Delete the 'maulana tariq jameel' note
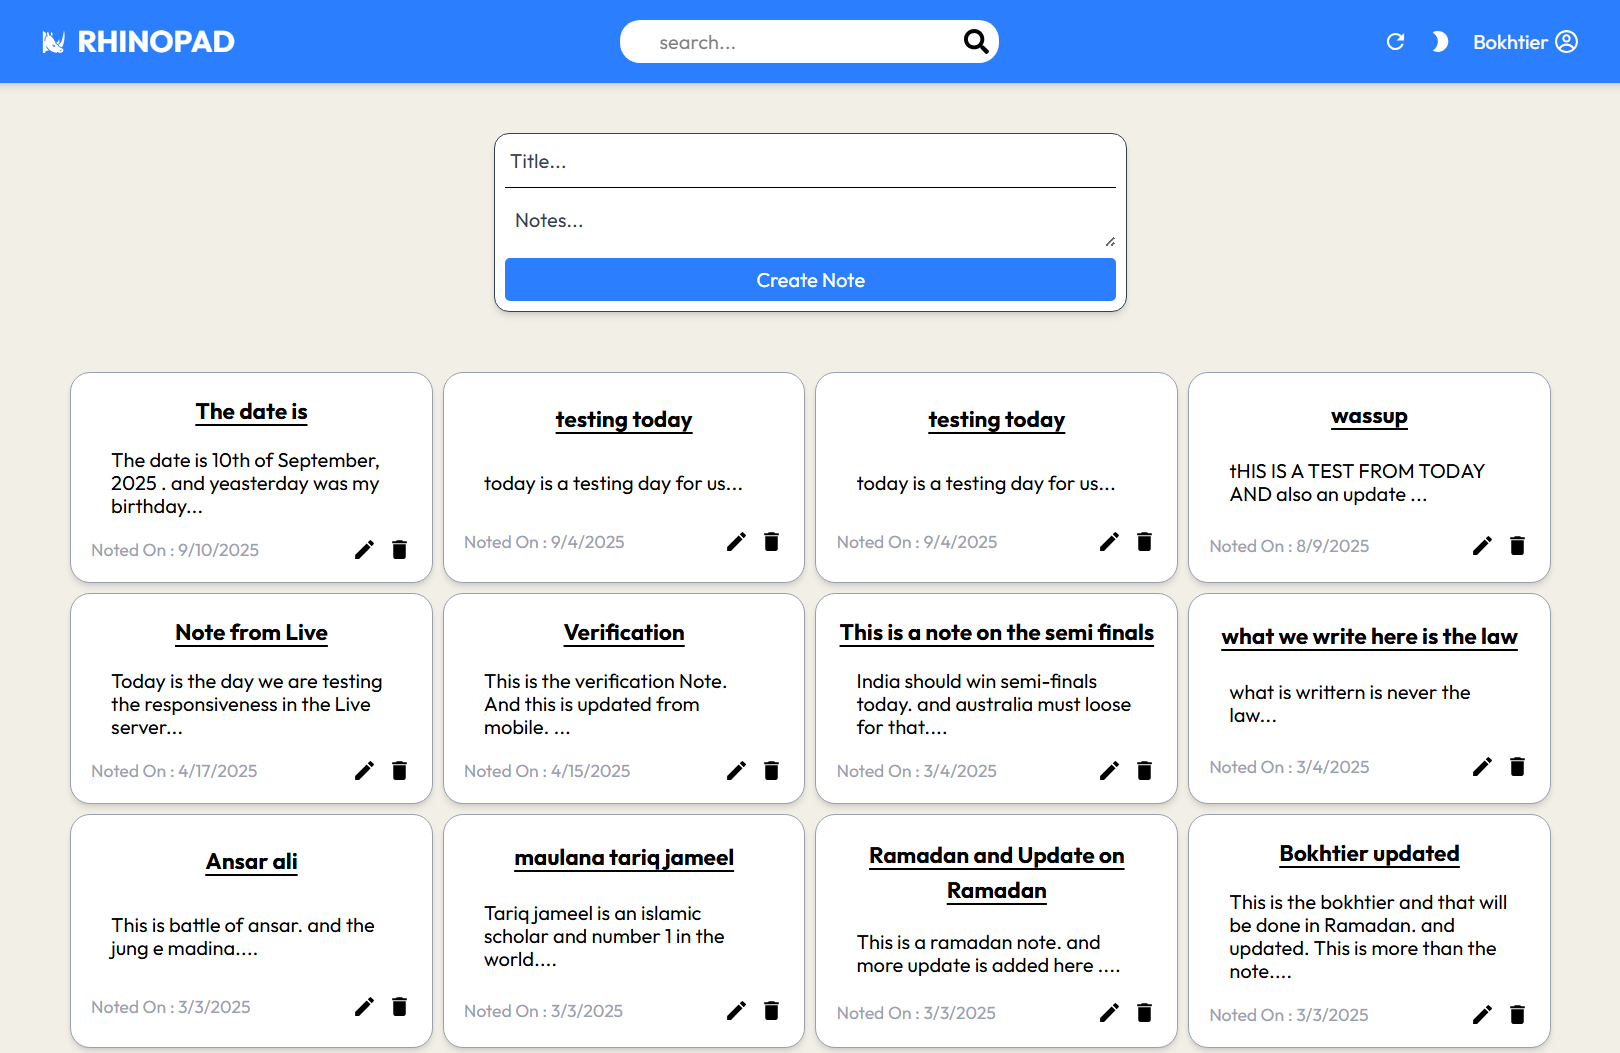1620x1053 pixels. point(771,1010)
